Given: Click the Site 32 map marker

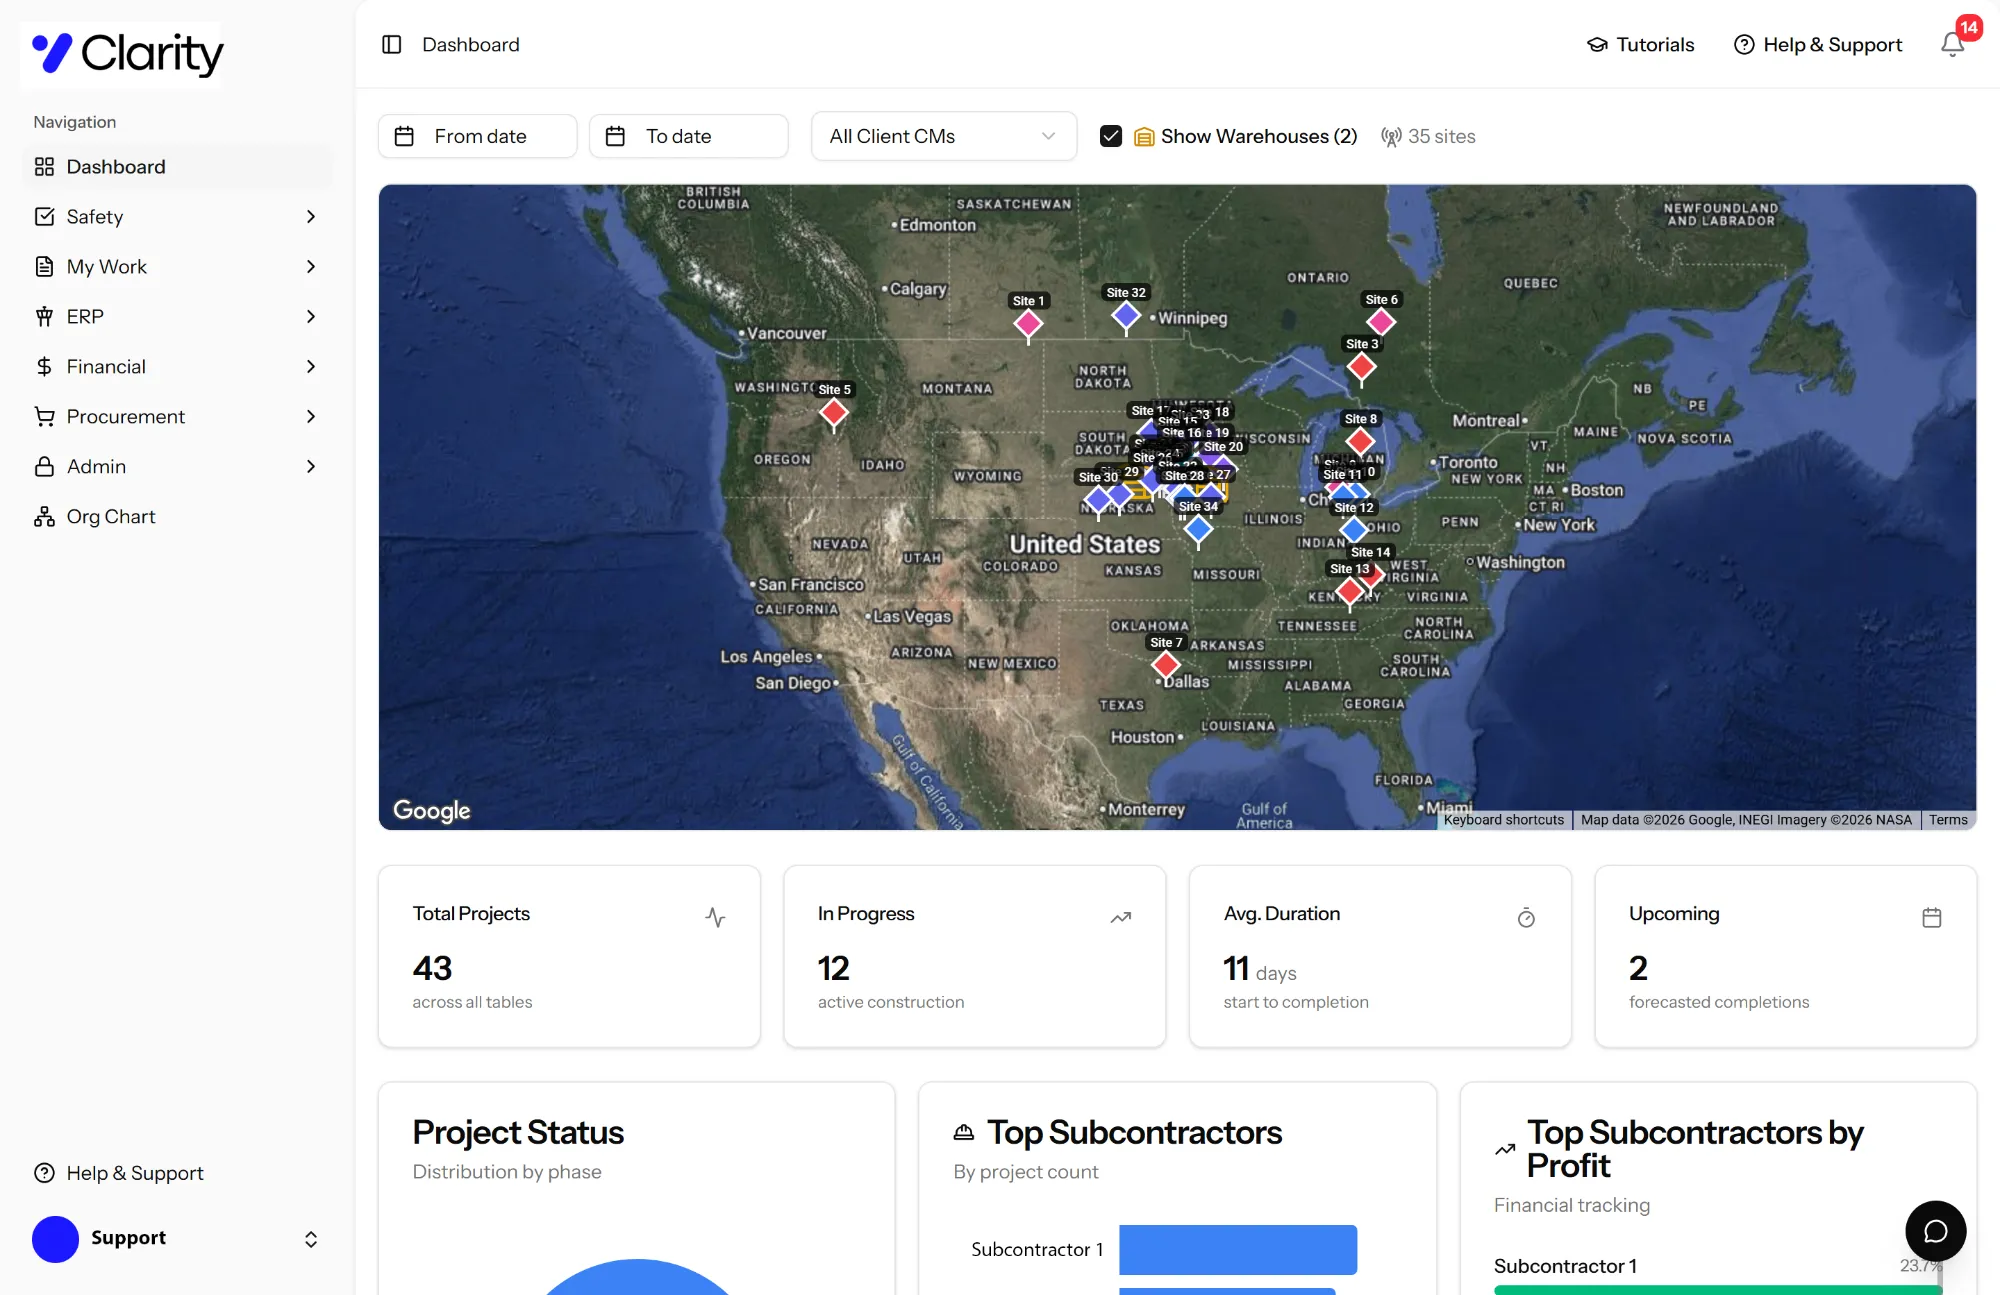Looking at the screenshot, I should 1126,315.
